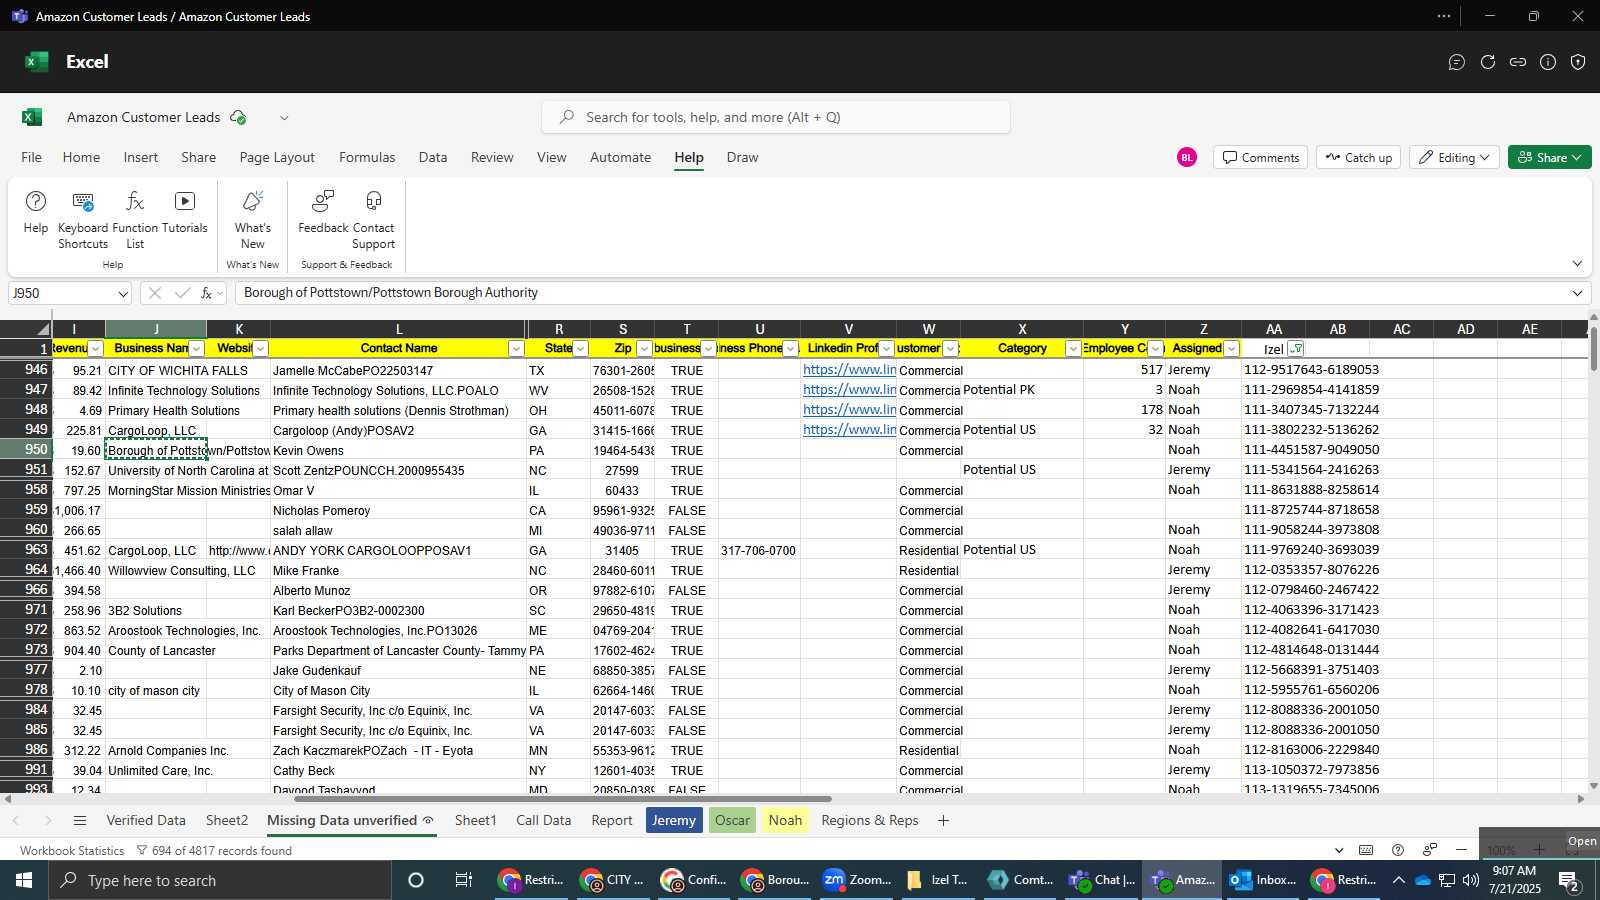Open Zip column filter dropdown
The width and height of the screenshot is (1600, 900).
click(644, 349)
